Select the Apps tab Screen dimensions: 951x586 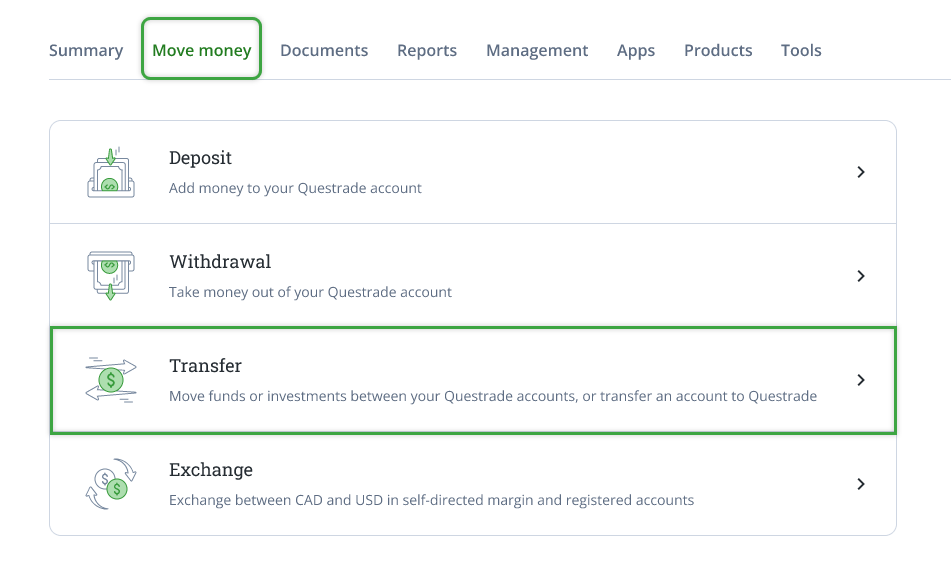(x=636, y=50)
